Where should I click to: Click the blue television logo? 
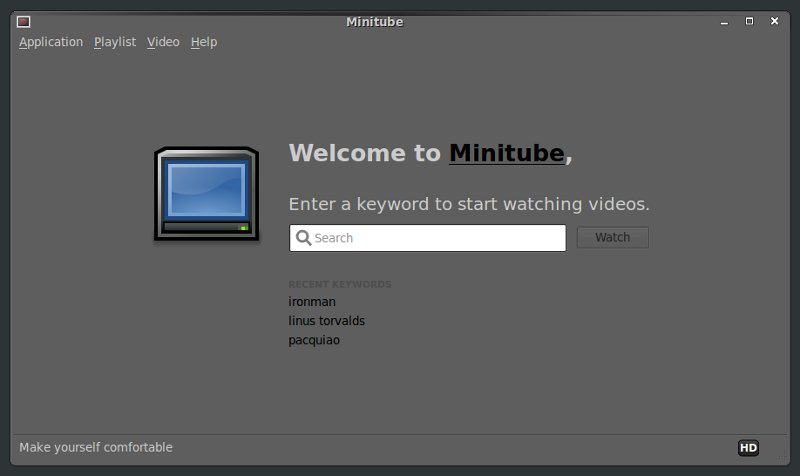pos(206,193)
